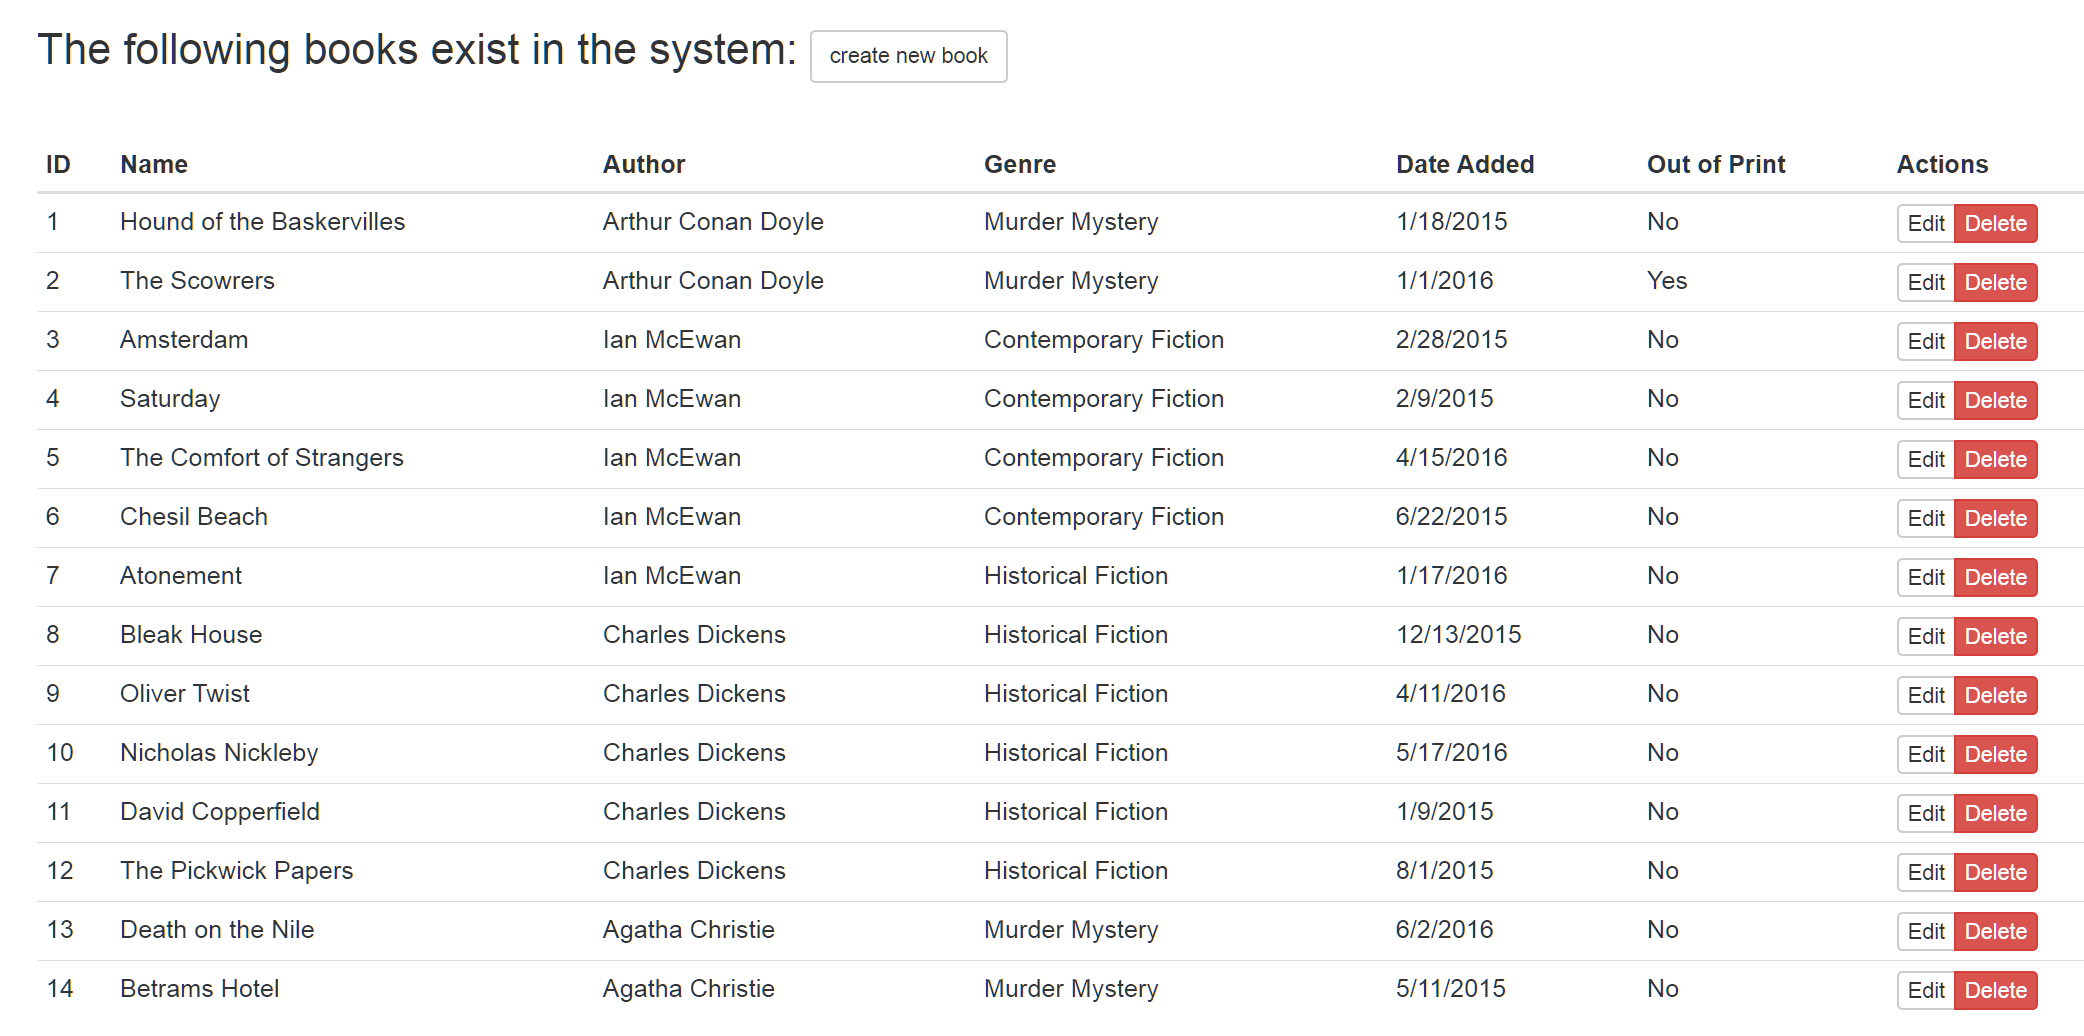The height and width of the screenshot is (1036, 2084).
Task: Edit the Amsterdam book row
Action: [x=1925, y=341]
